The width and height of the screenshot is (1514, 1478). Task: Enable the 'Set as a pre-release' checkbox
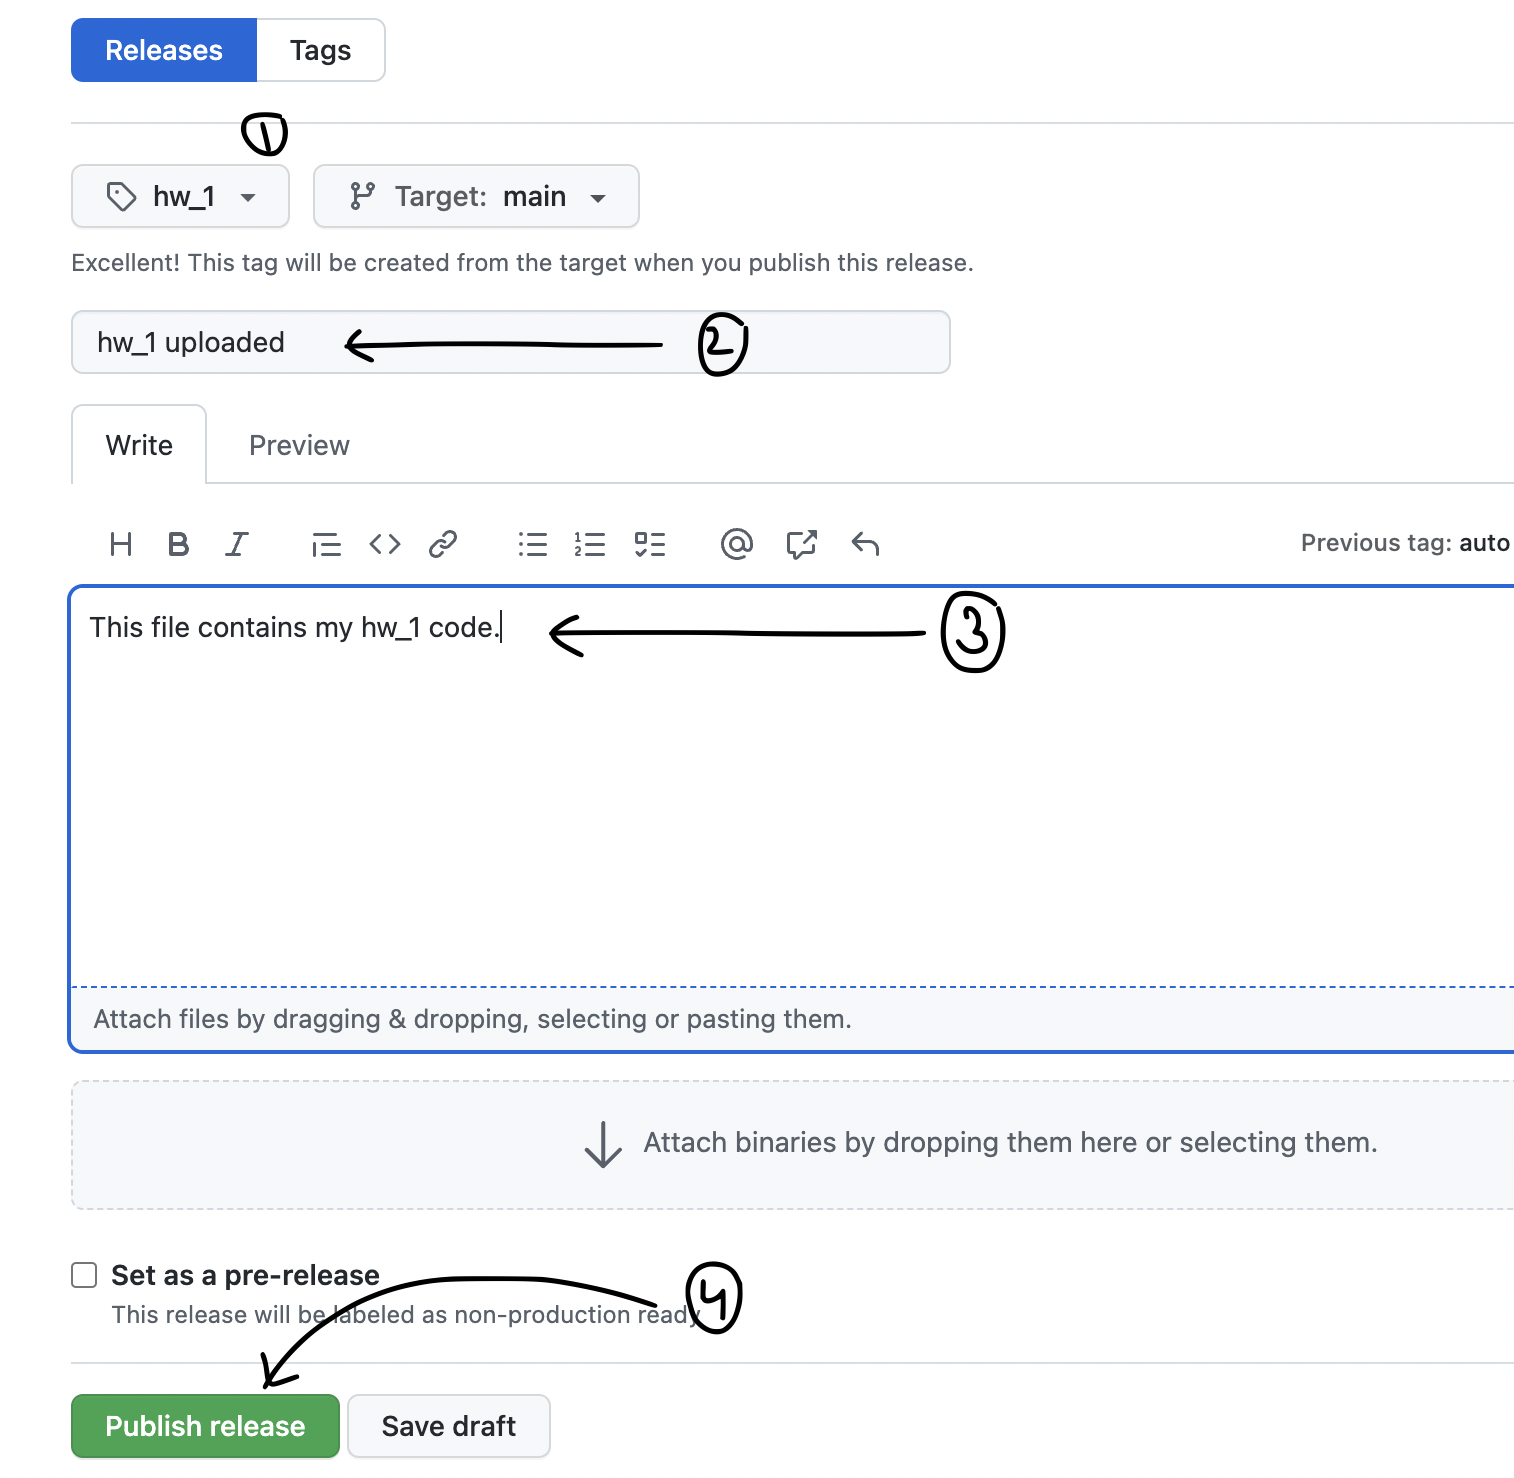coord(84,1275)
